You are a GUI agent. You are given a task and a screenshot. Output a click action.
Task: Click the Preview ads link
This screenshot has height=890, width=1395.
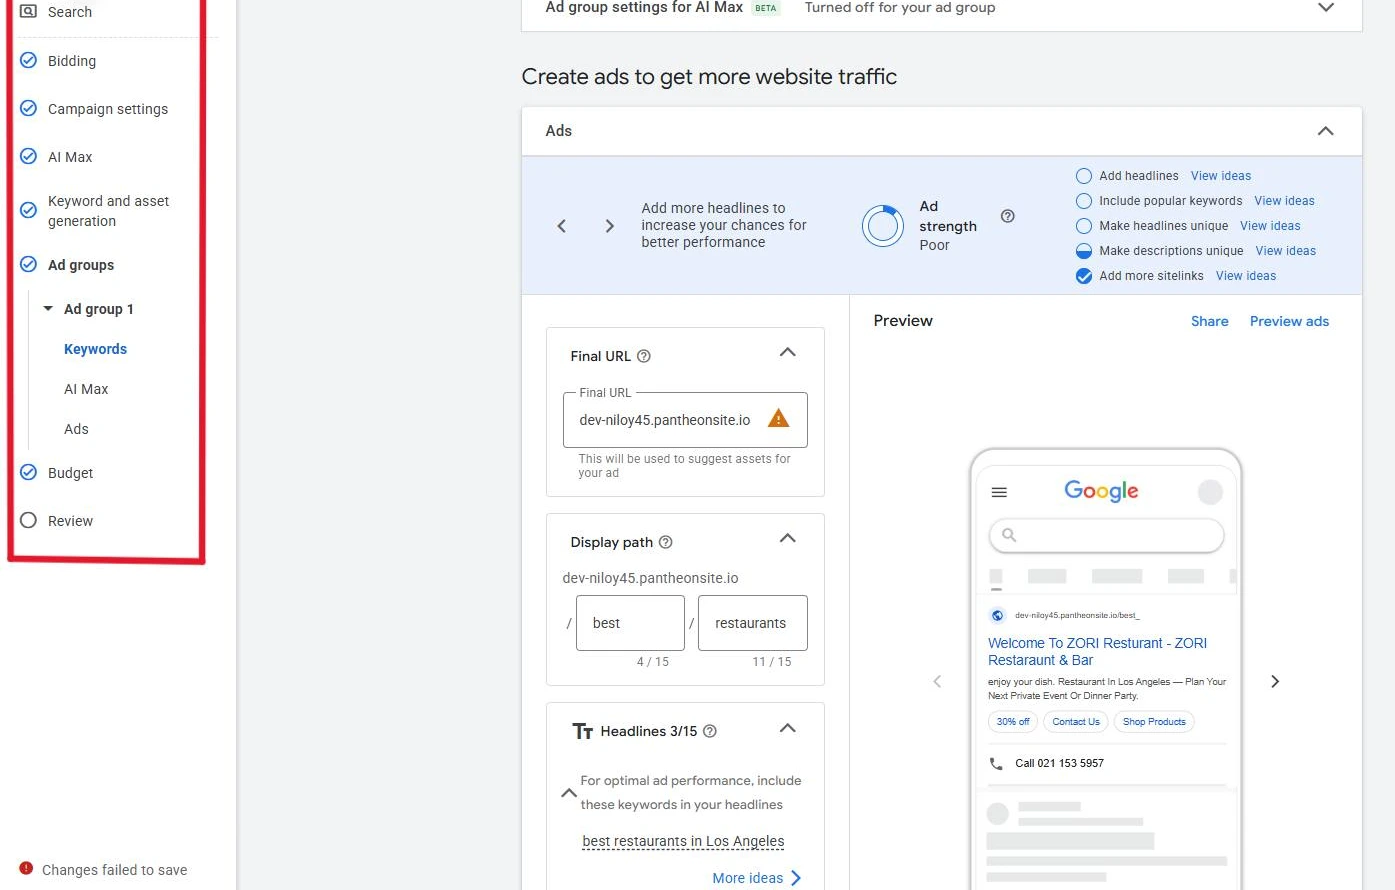coord(1289,321)
